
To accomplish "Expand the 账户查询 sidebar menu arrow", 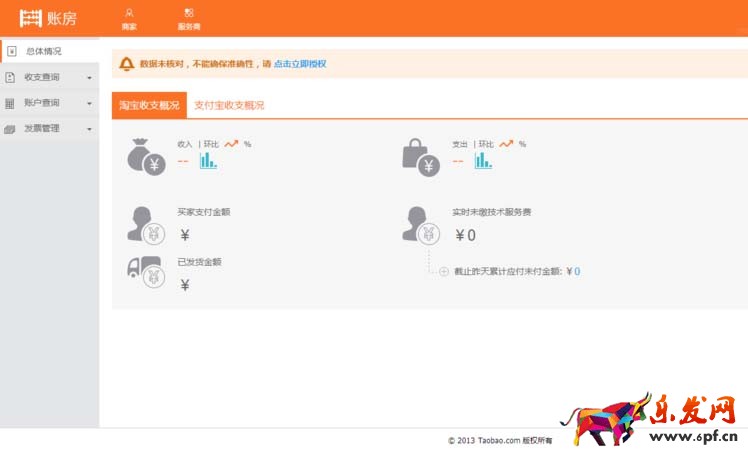I will click(x=89, y=104).
